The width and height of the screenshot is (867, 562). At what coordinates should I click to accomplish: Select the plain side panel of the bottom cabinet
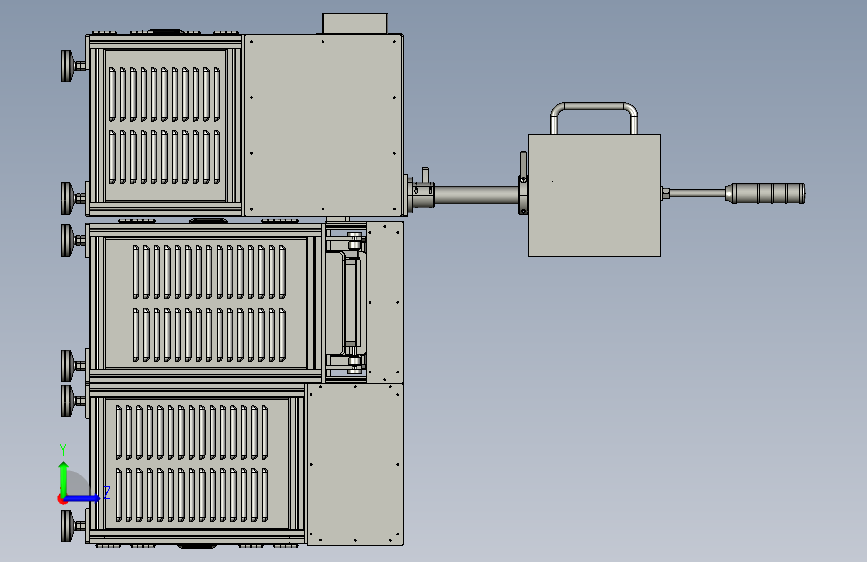[355, 464]
